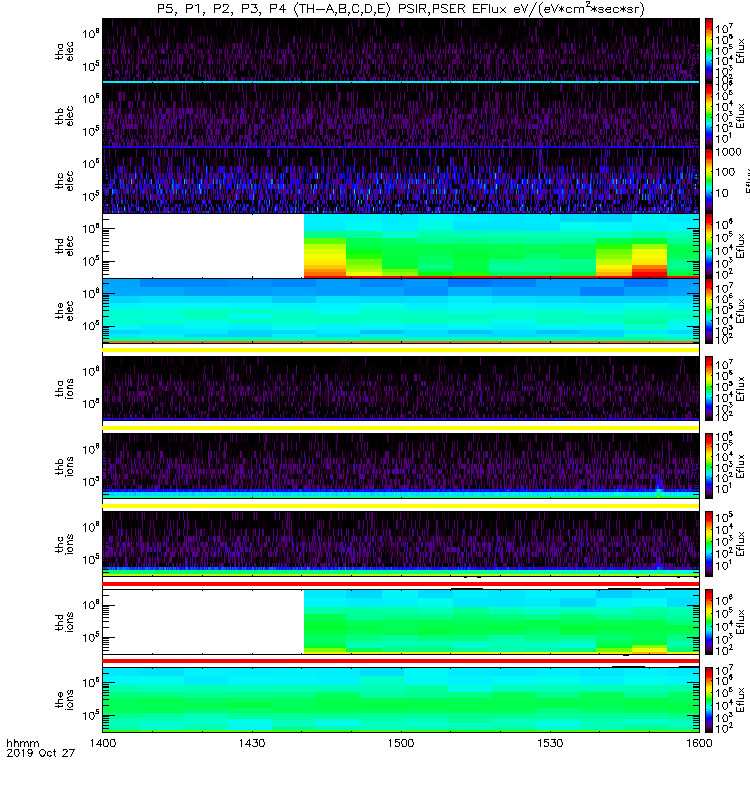This screenshot has height=800, width=750.
Task: Click inside the thc elec spectrogram panel
Action: coord(401,180)
